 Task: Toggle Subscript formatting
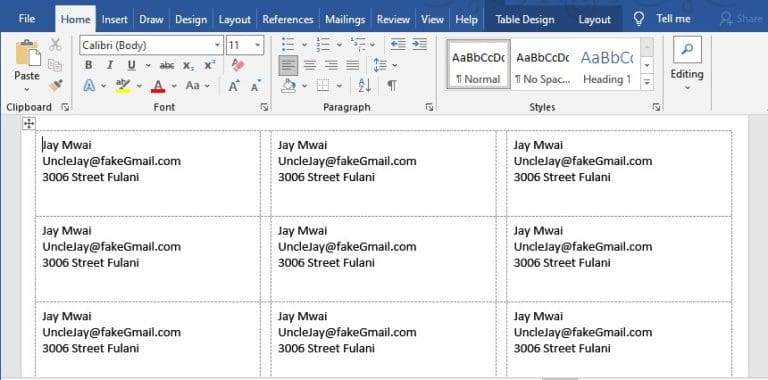[x=188, y=65]
